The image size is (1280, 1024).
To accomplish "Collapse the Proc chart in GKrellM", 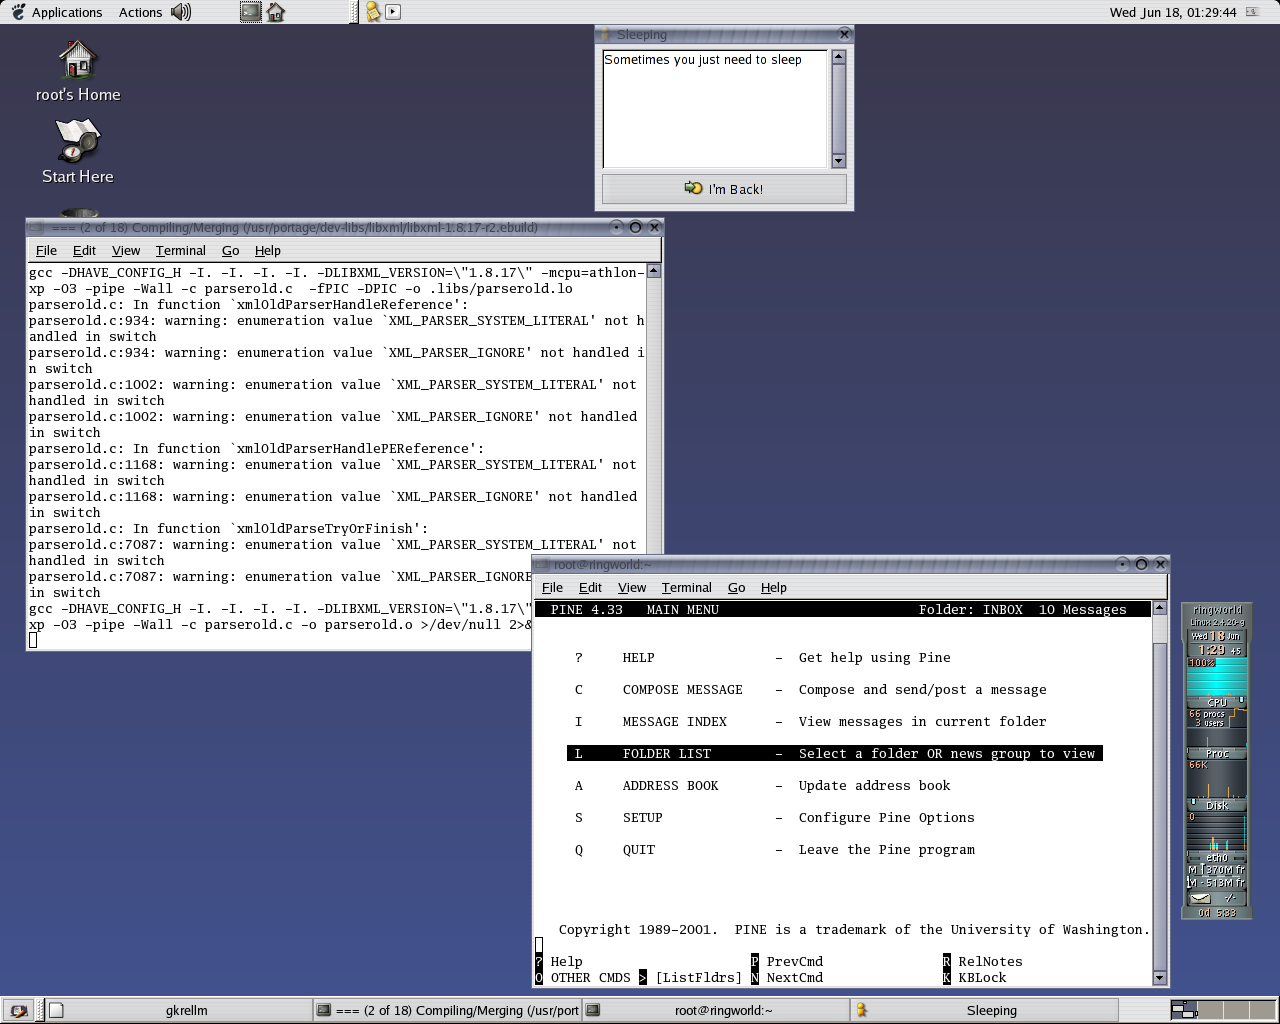I will (1216, 752).
